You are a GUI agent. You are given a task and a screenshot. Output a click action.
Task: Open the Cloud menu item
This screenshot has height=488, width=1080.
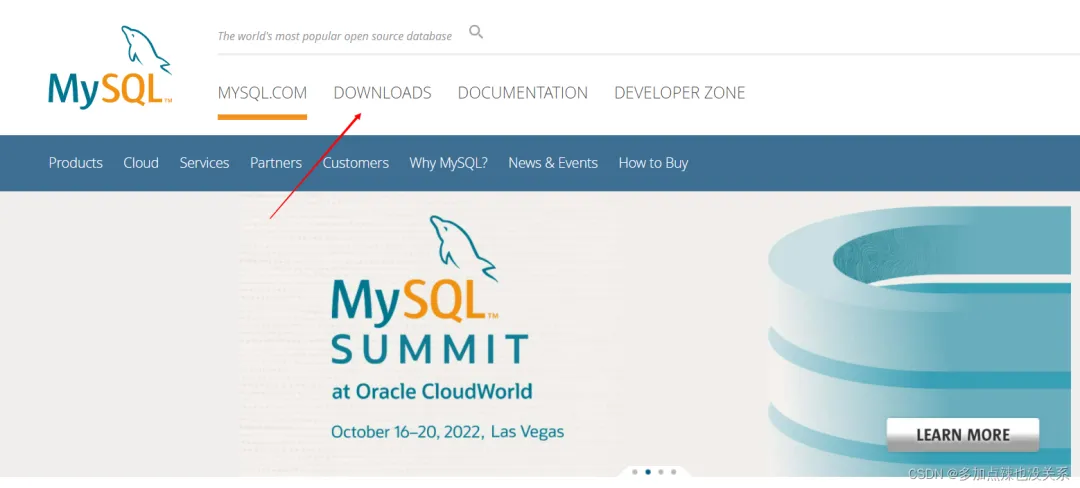click(141, 163)
